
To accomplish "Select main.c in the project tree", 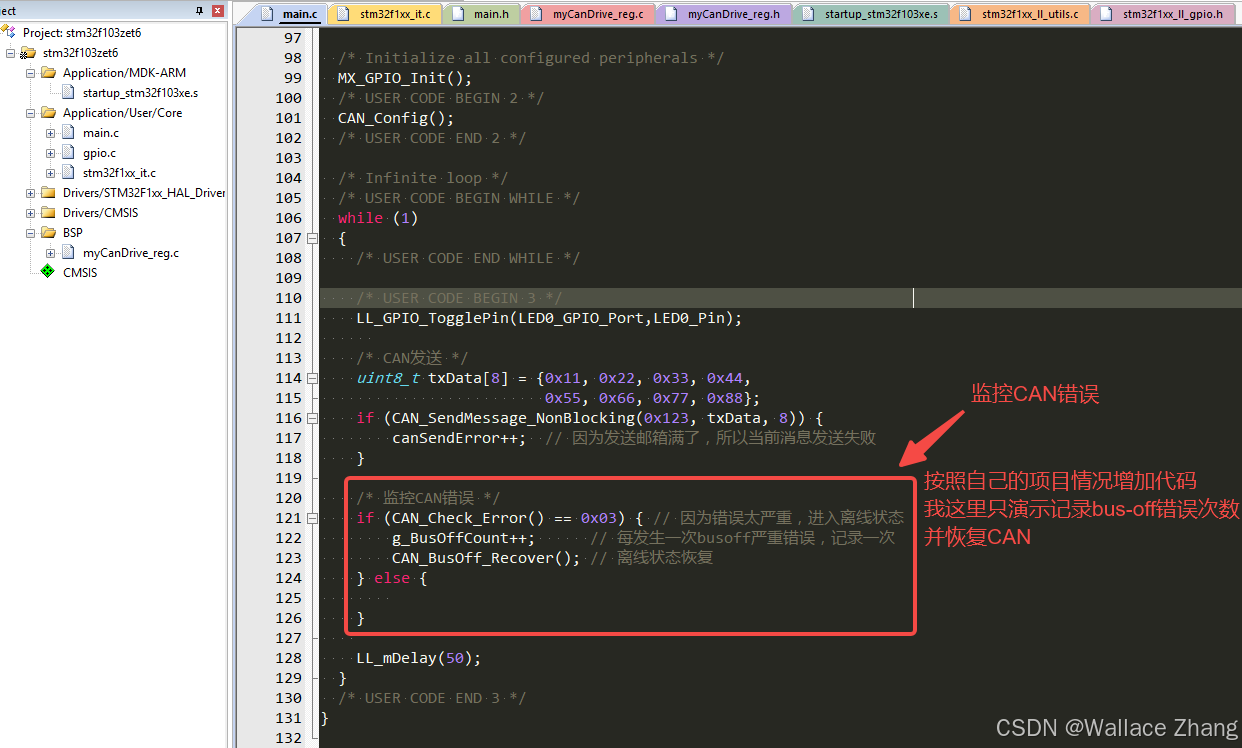I will tap(101, 133).
